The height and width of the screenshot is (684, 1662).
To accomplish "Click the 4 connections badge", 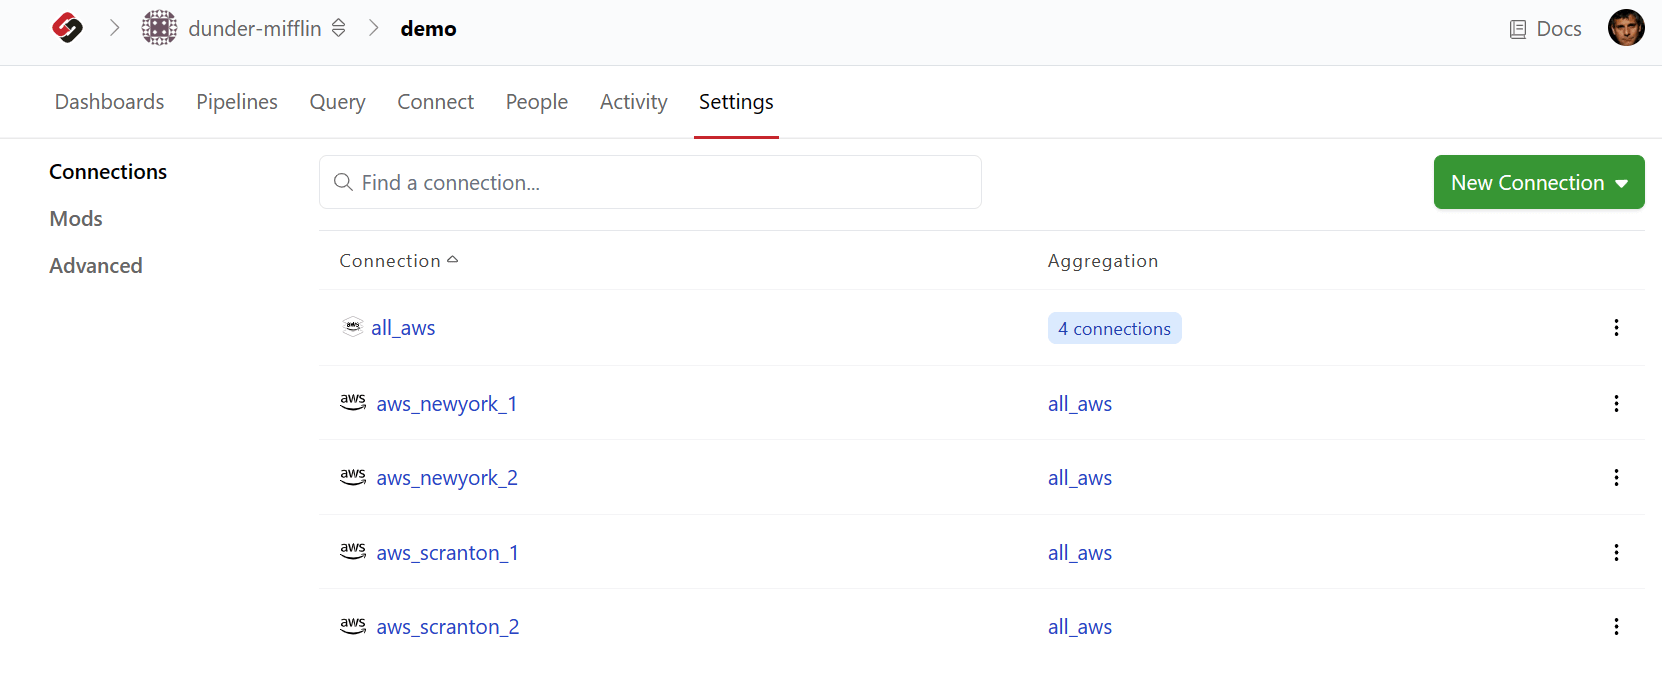I will (x=1115, y=328).
